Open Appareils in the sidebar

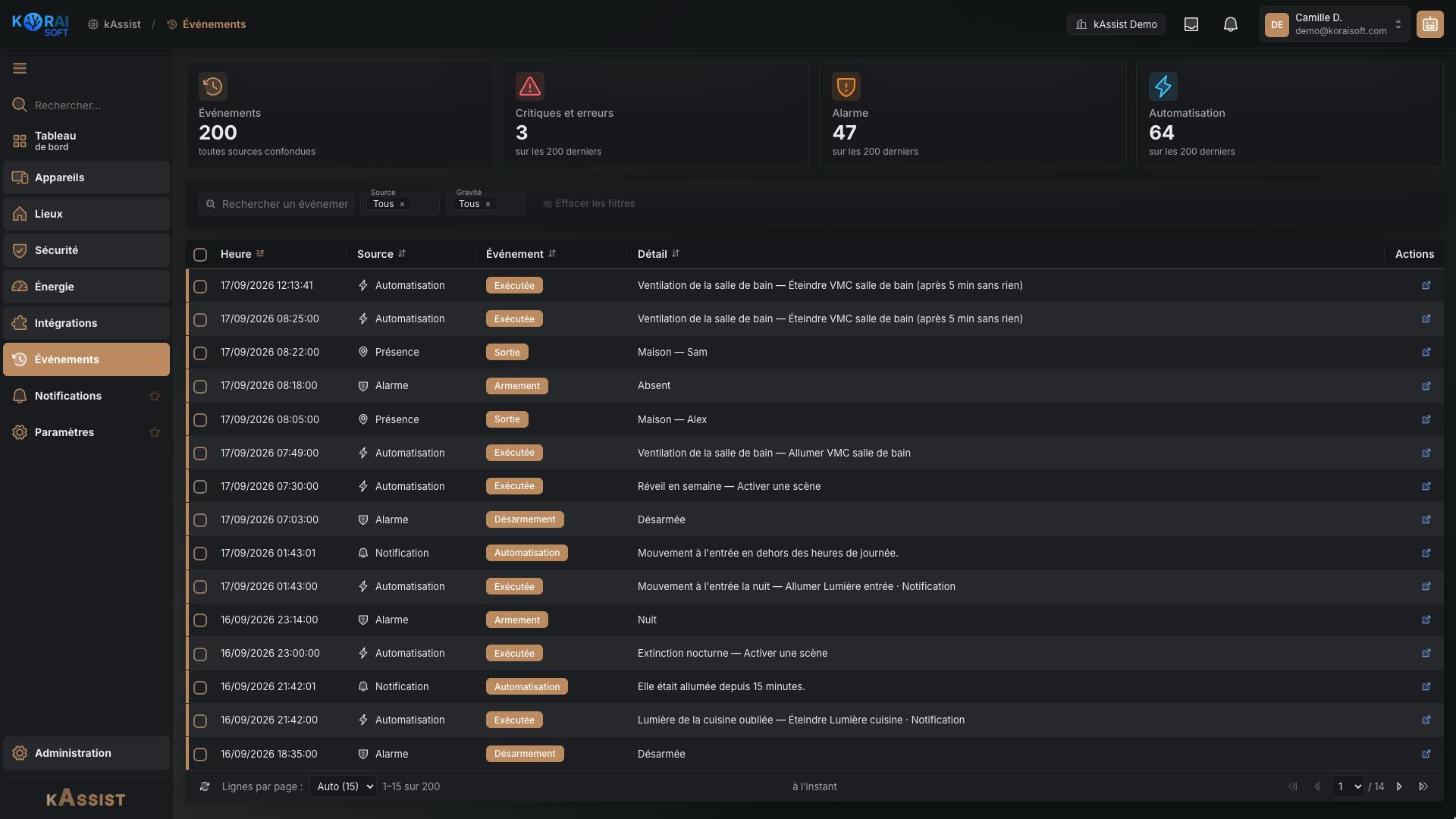pyautogui.click(x=86, y=178)
